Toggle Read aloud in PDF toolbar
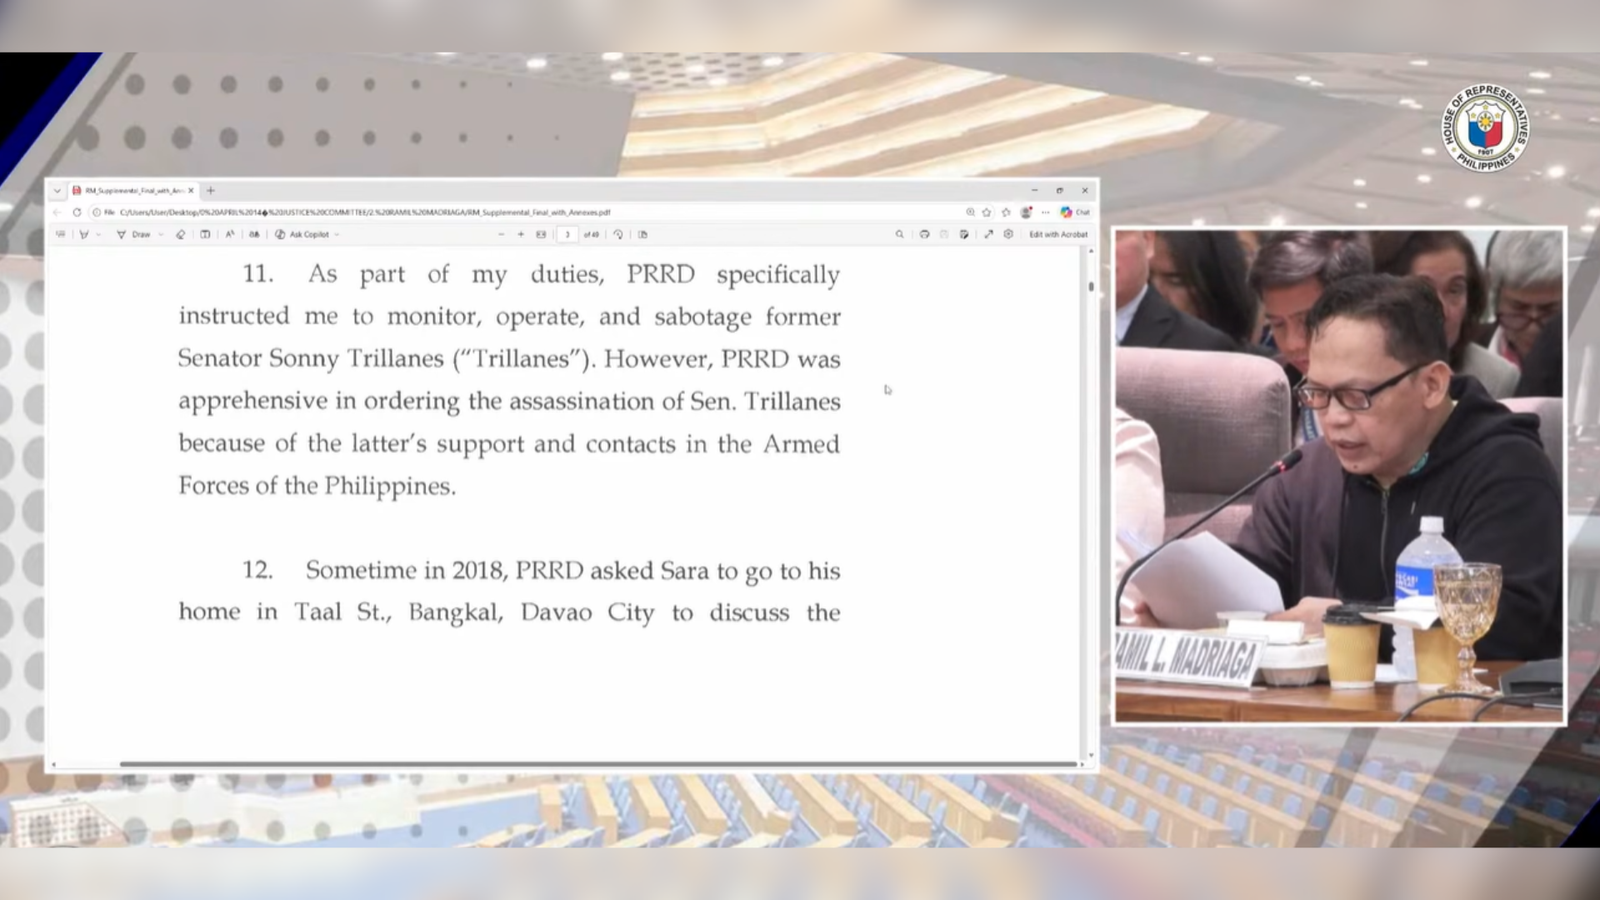Screen dimensions: 1600x900 click(x=229, y=234)
